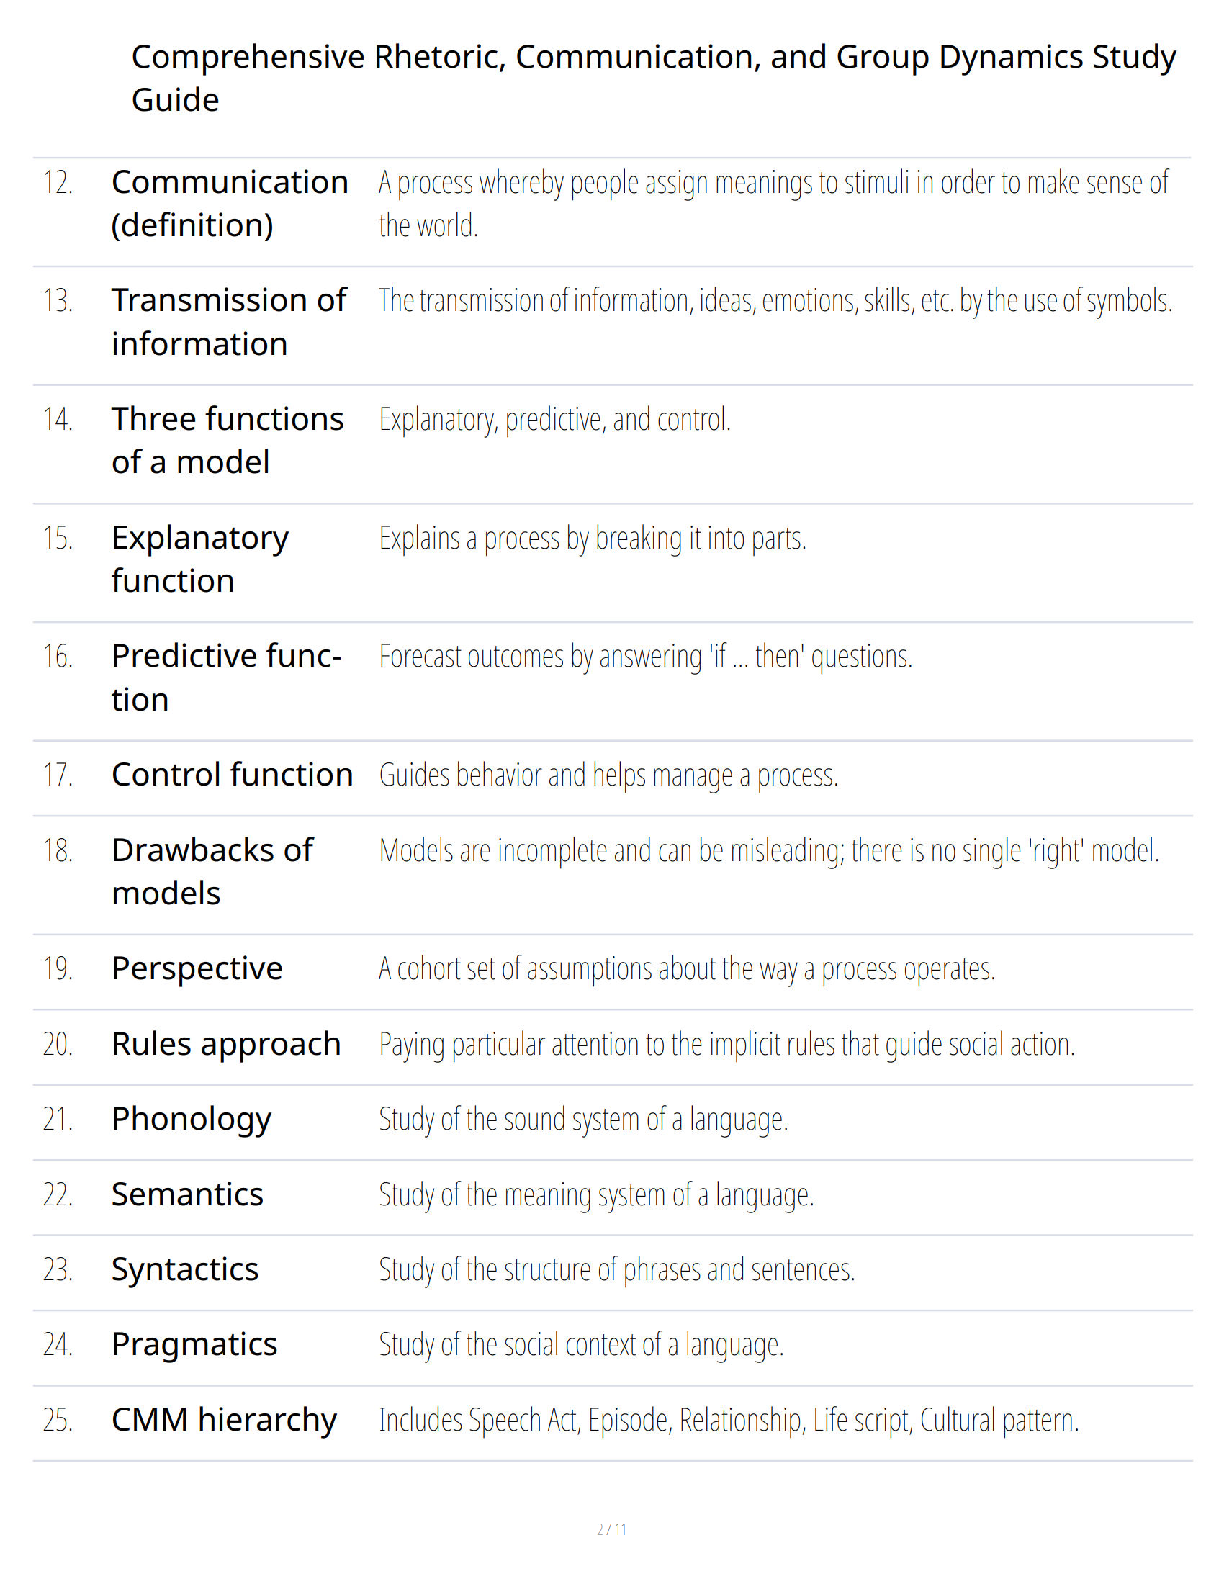The image size is (1224, 1584).
Task: Click the 'Transmission of information' term
Action: 229,322
